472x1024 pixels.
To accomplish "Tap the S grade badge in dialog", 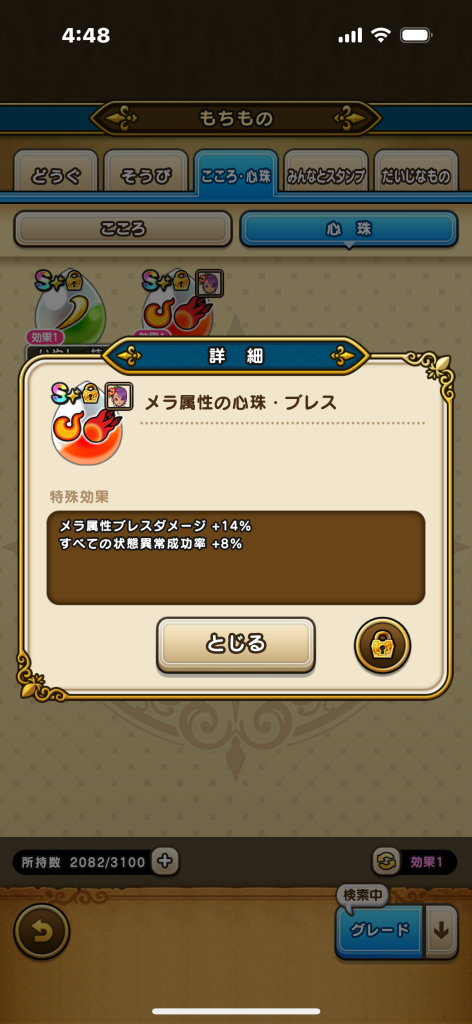I will pos(65,394).
